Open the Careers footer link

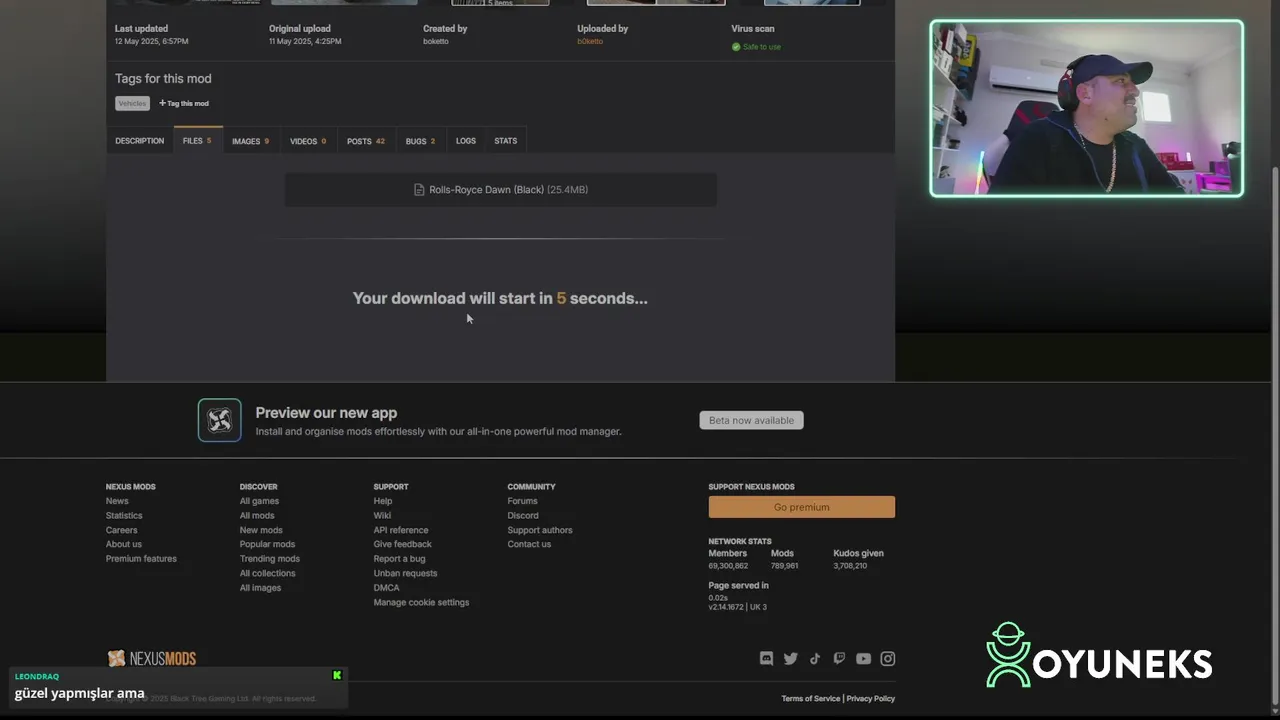(122, 530)
